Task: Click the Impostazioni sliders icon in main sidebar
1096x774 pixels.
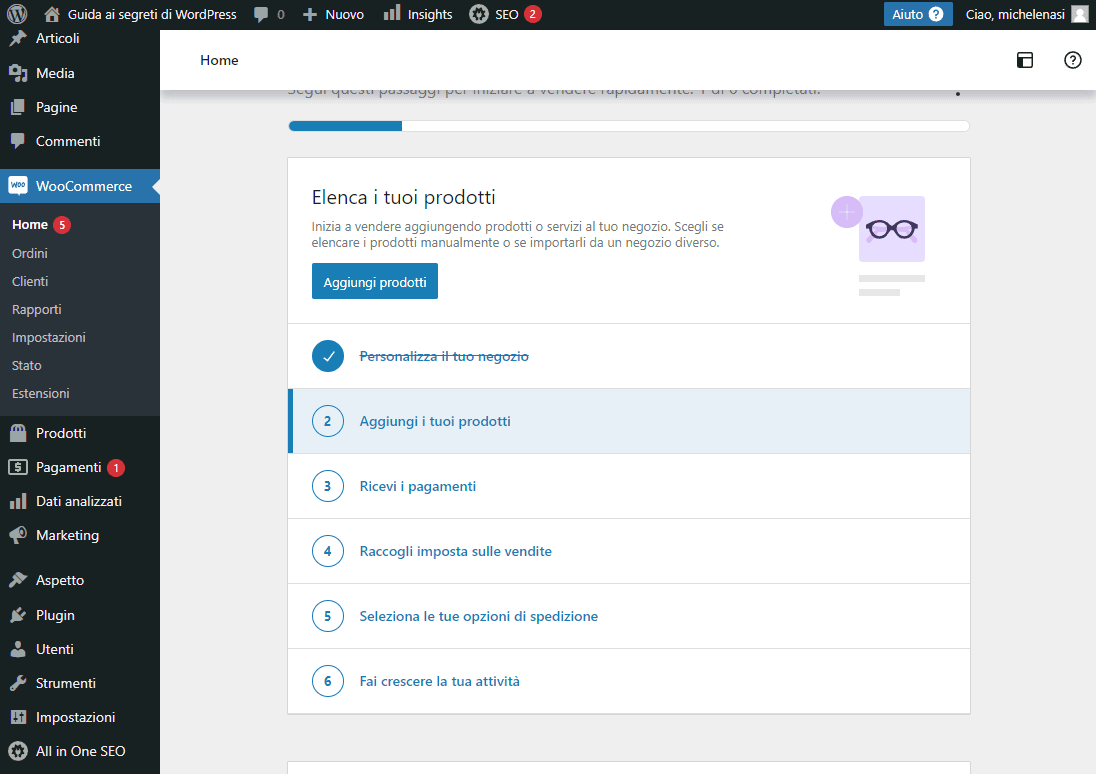Action: pos(18,717)
